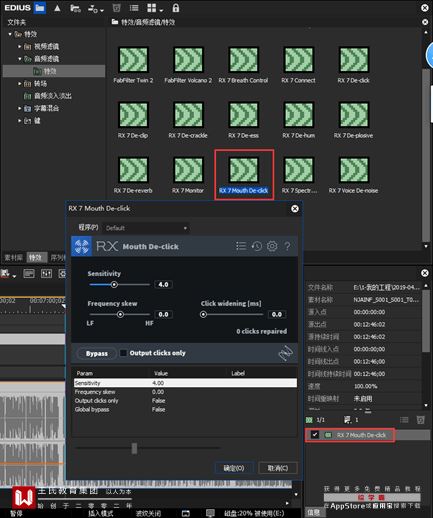Select the RX 7 De-plosive effect
The width and height of the screenshot is (433, 518).
click(x=353, y=120)
